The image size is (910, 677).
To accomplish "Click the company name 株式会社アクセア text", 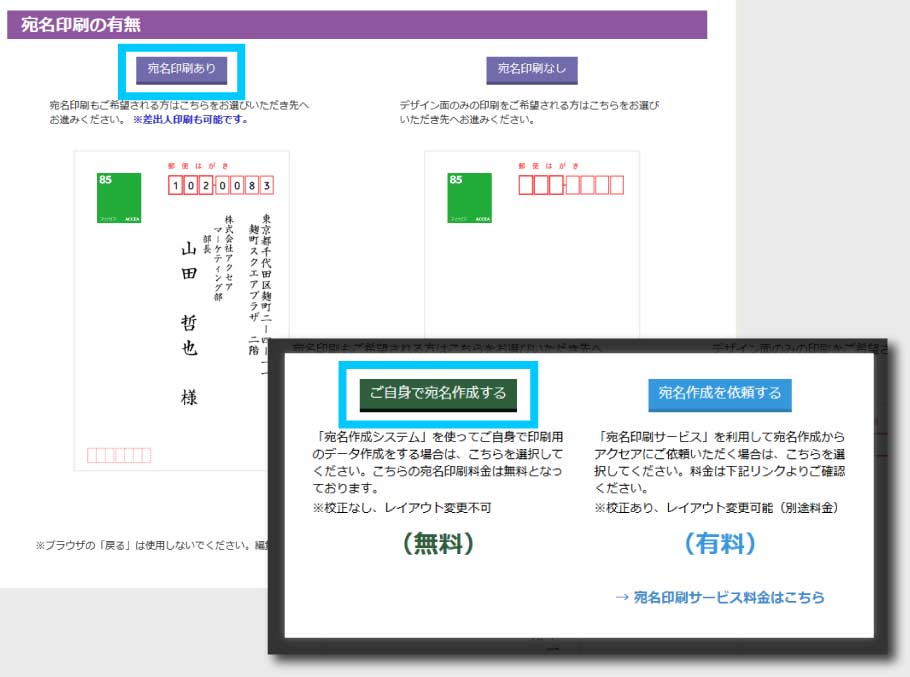I will [228, 245].
